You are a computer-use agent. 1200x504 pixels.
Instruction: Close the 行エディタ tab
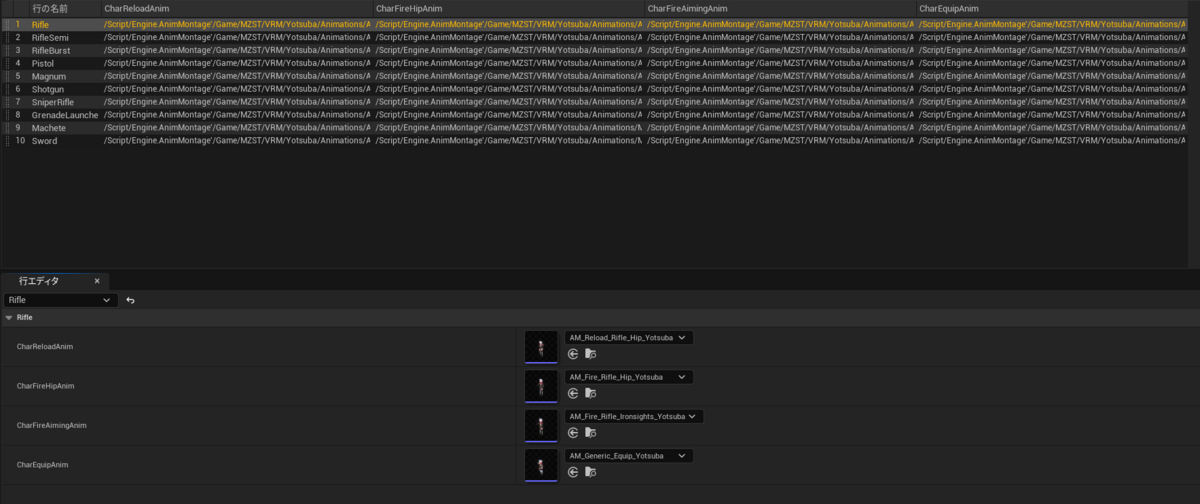tap(97, 281)
